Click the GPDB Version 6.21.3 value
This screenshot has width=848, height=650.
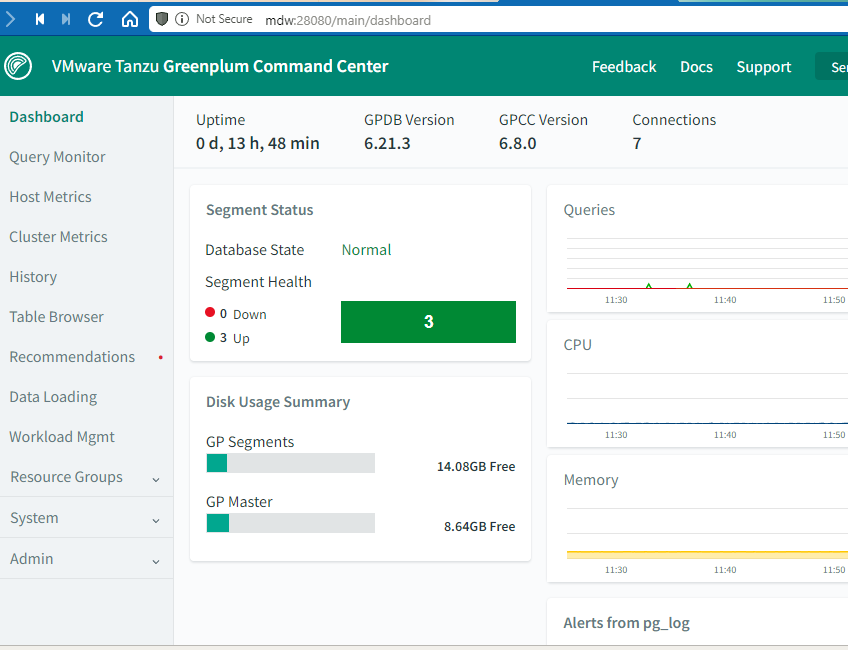(387, 143)
